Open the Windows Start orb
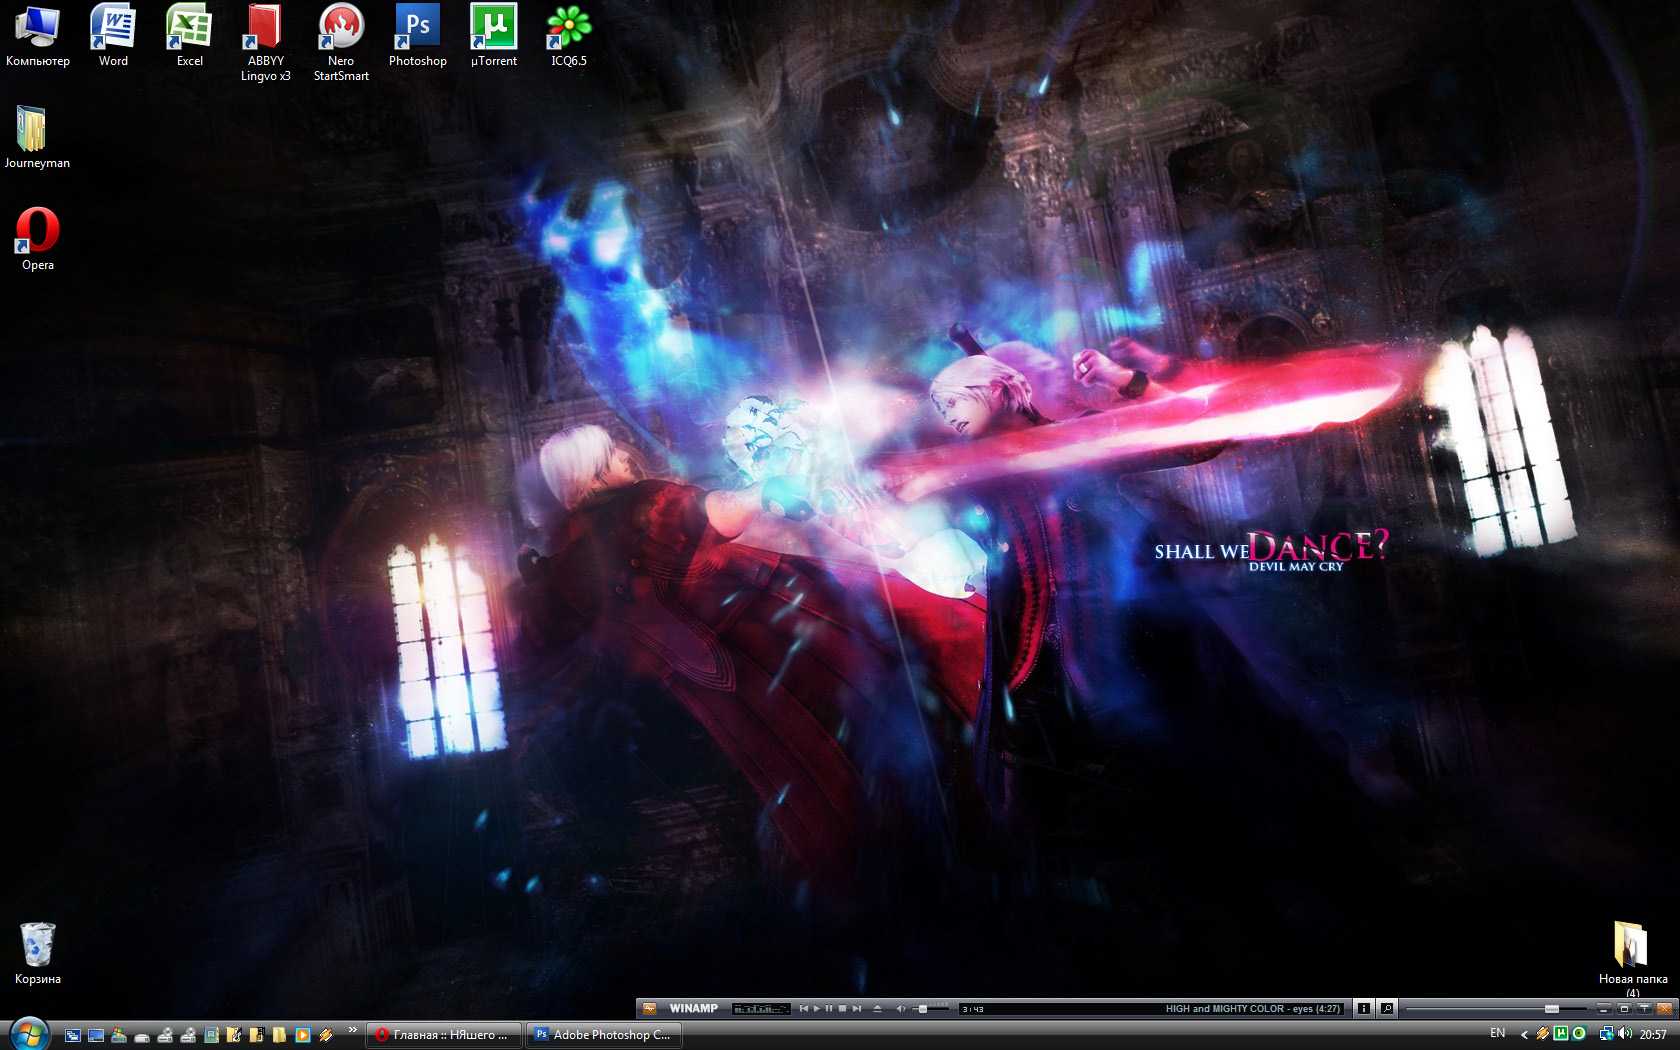1680x1050 pixels. [x=29, y=1034]
